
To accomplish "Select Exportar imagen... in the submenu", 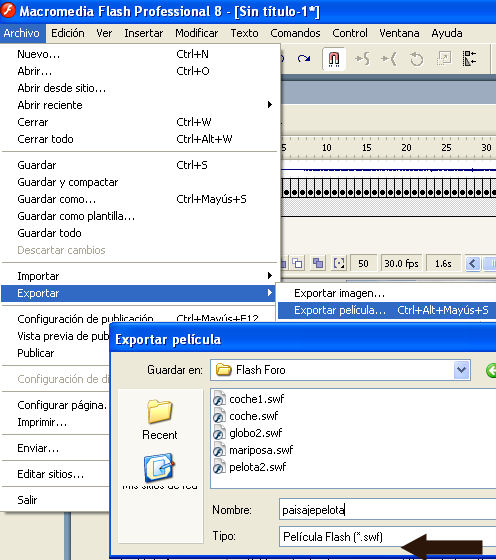I will tap(387, 293).
